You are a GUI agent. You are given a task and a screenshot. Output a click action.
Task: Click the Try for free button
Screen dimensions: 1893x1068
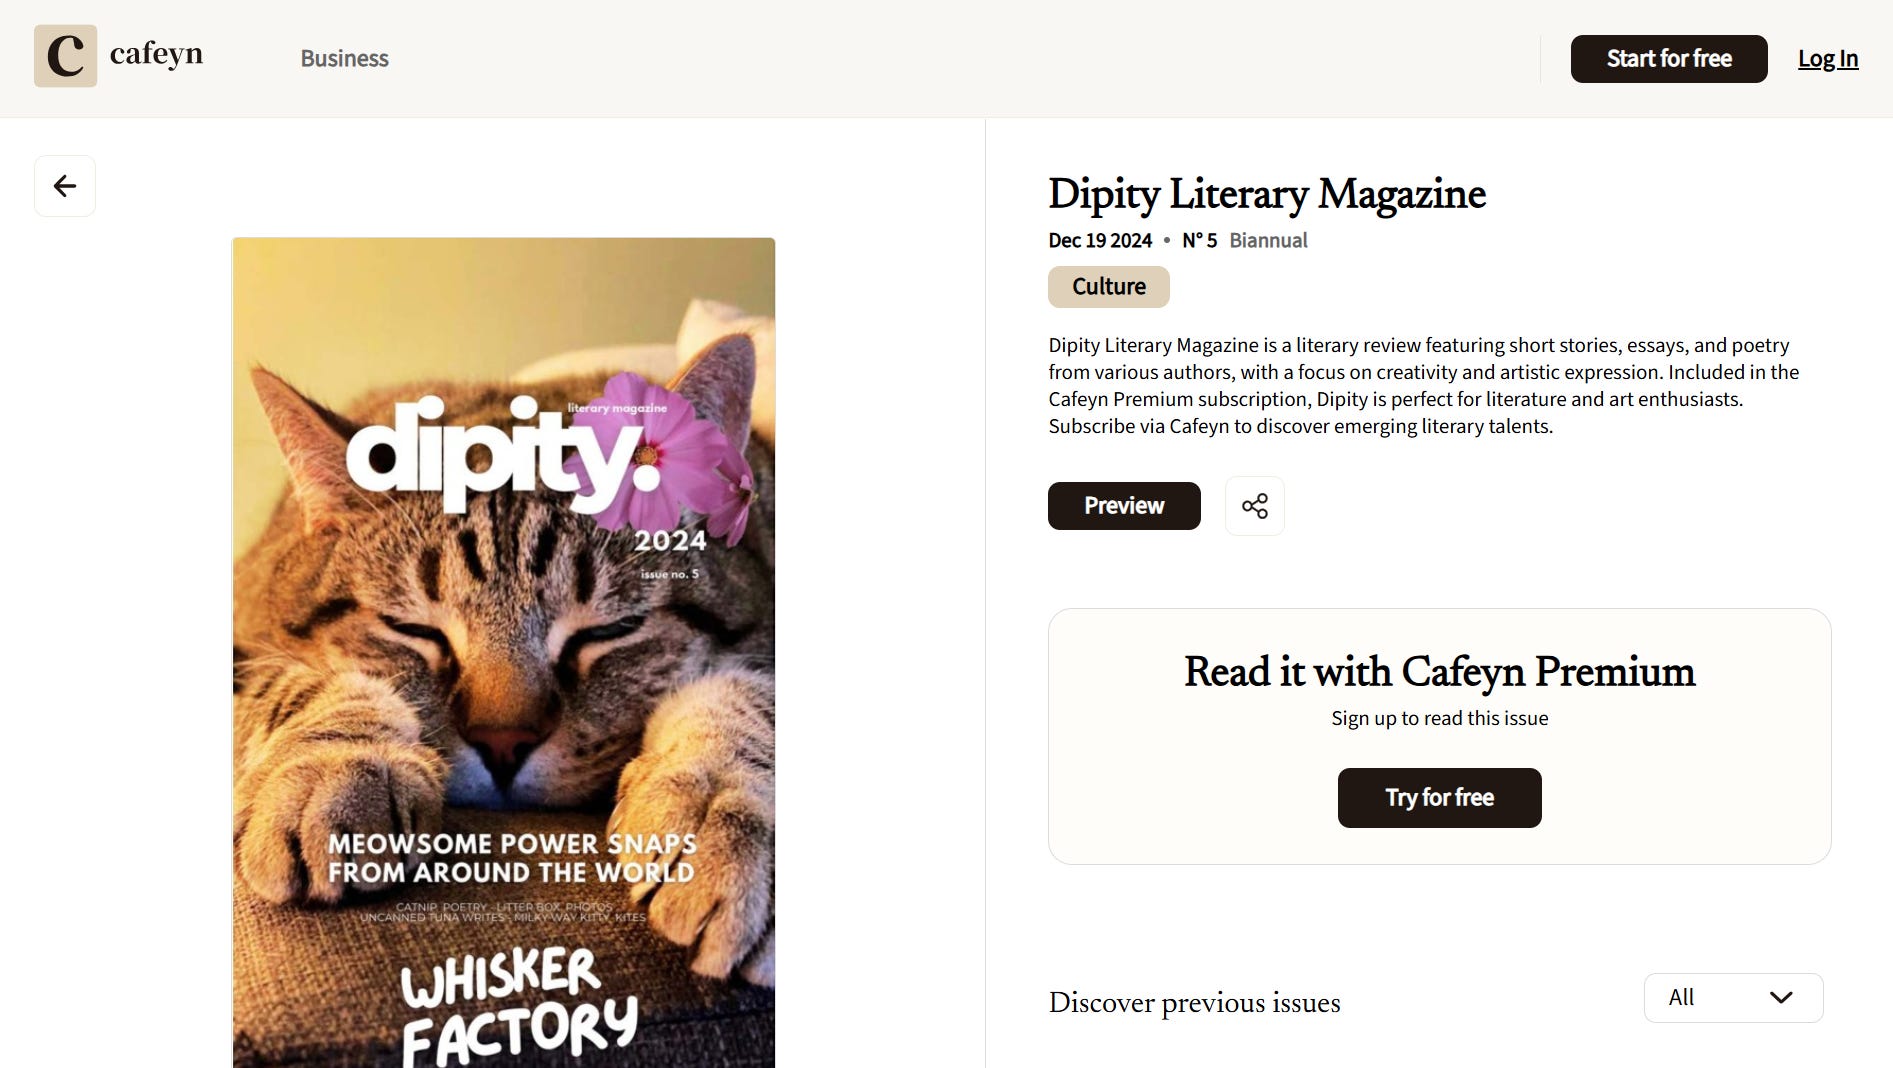(1440, 798)
